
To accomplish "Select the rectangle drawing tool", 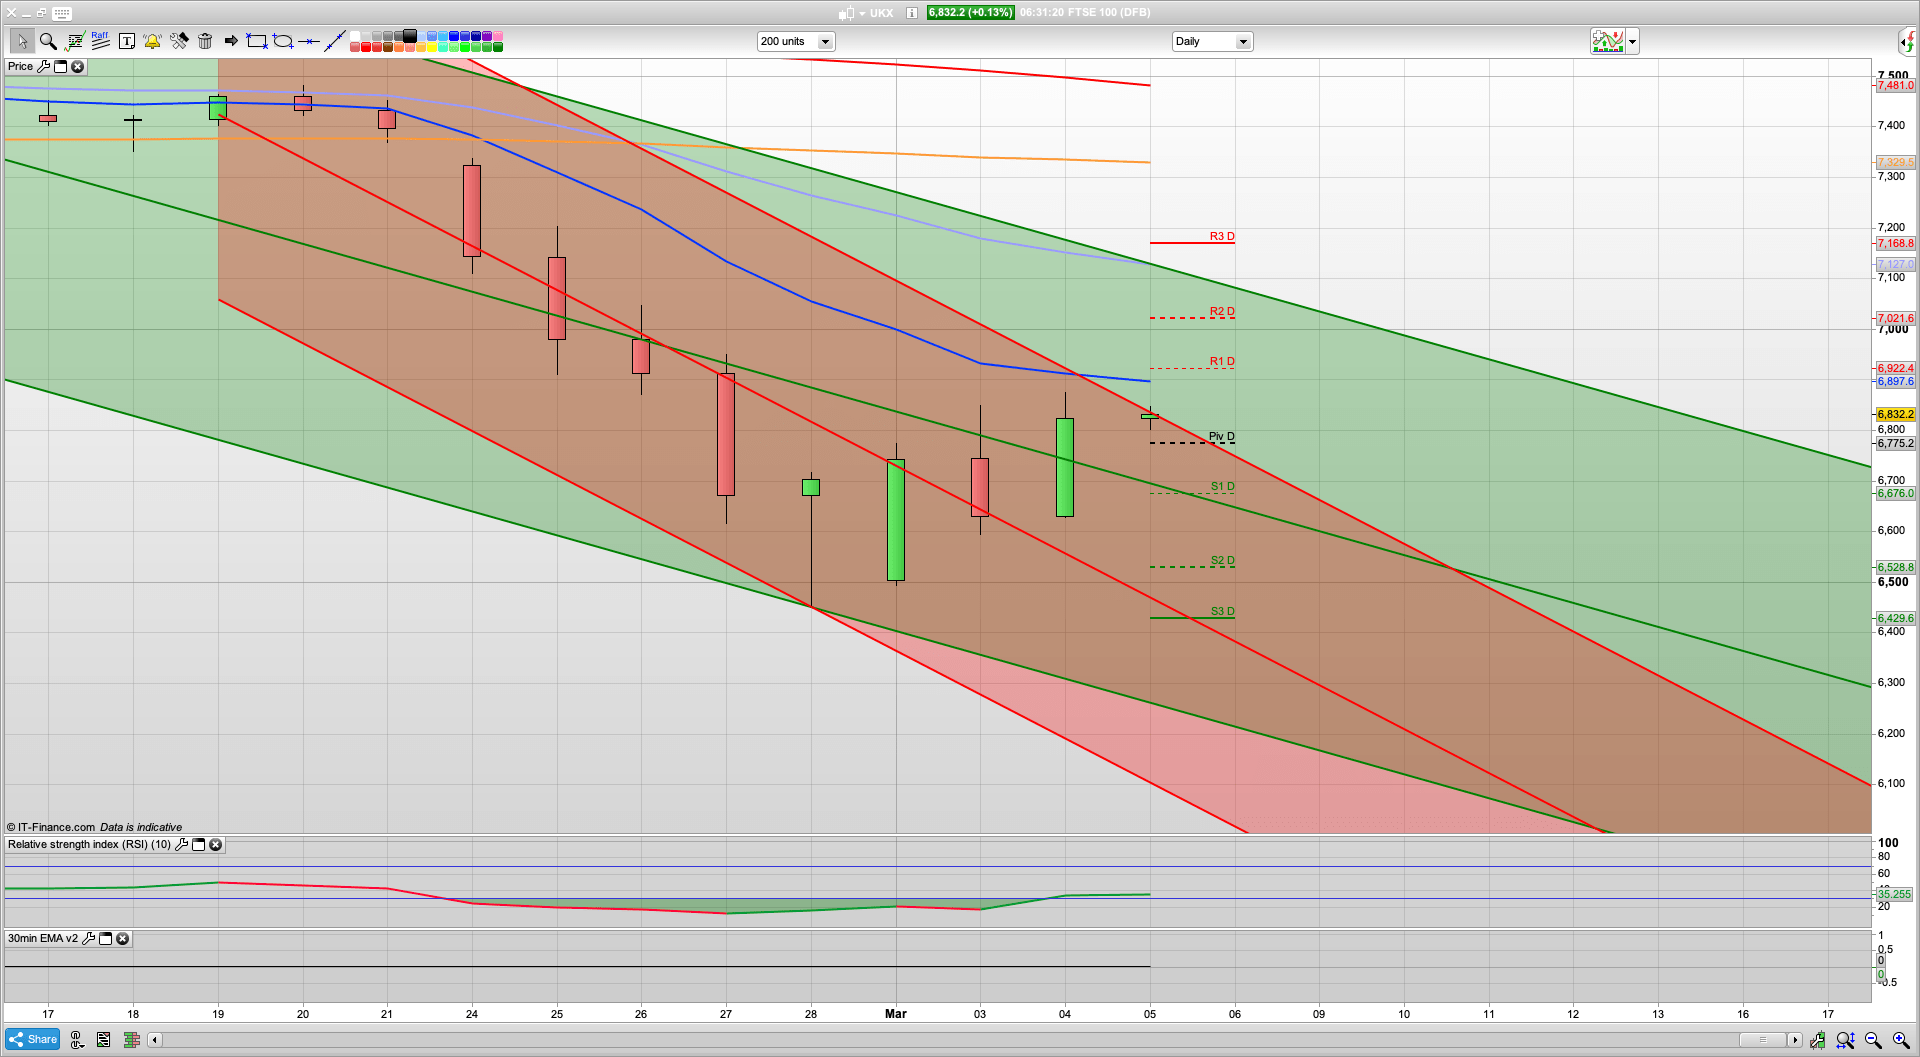I will 257,41.
